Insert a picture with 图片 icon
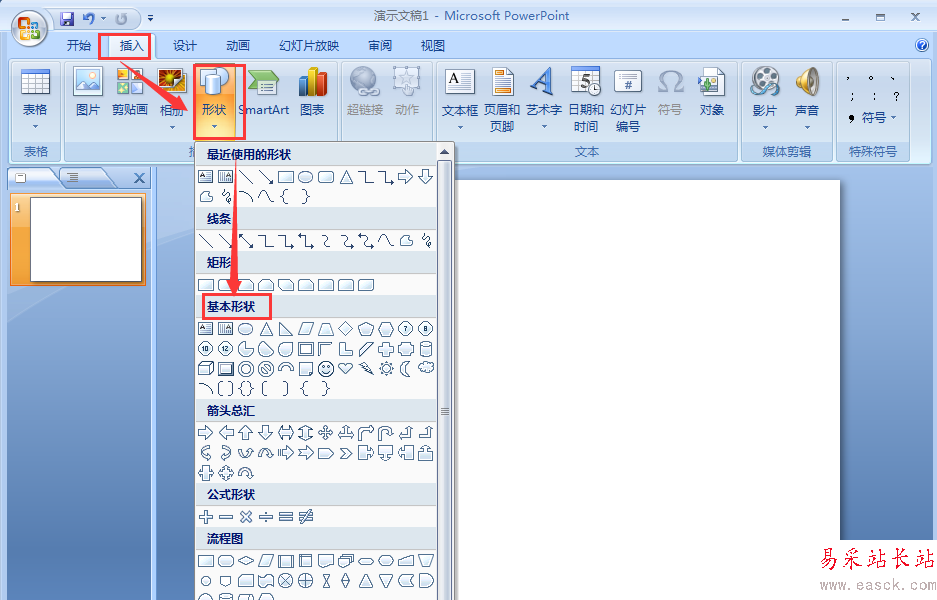This screenshot has height=600, width=937. (88, 82)
